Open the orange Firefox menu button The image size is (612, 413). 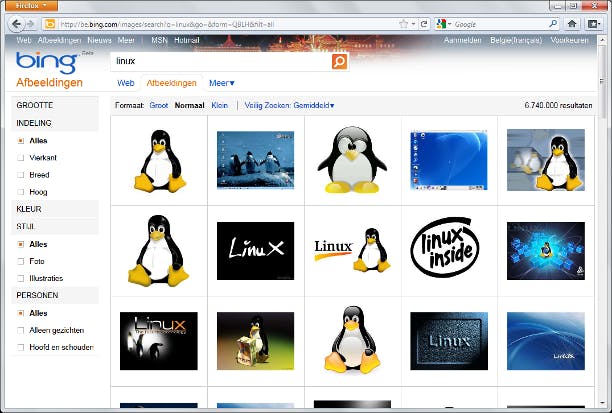(x=31, y=5)
